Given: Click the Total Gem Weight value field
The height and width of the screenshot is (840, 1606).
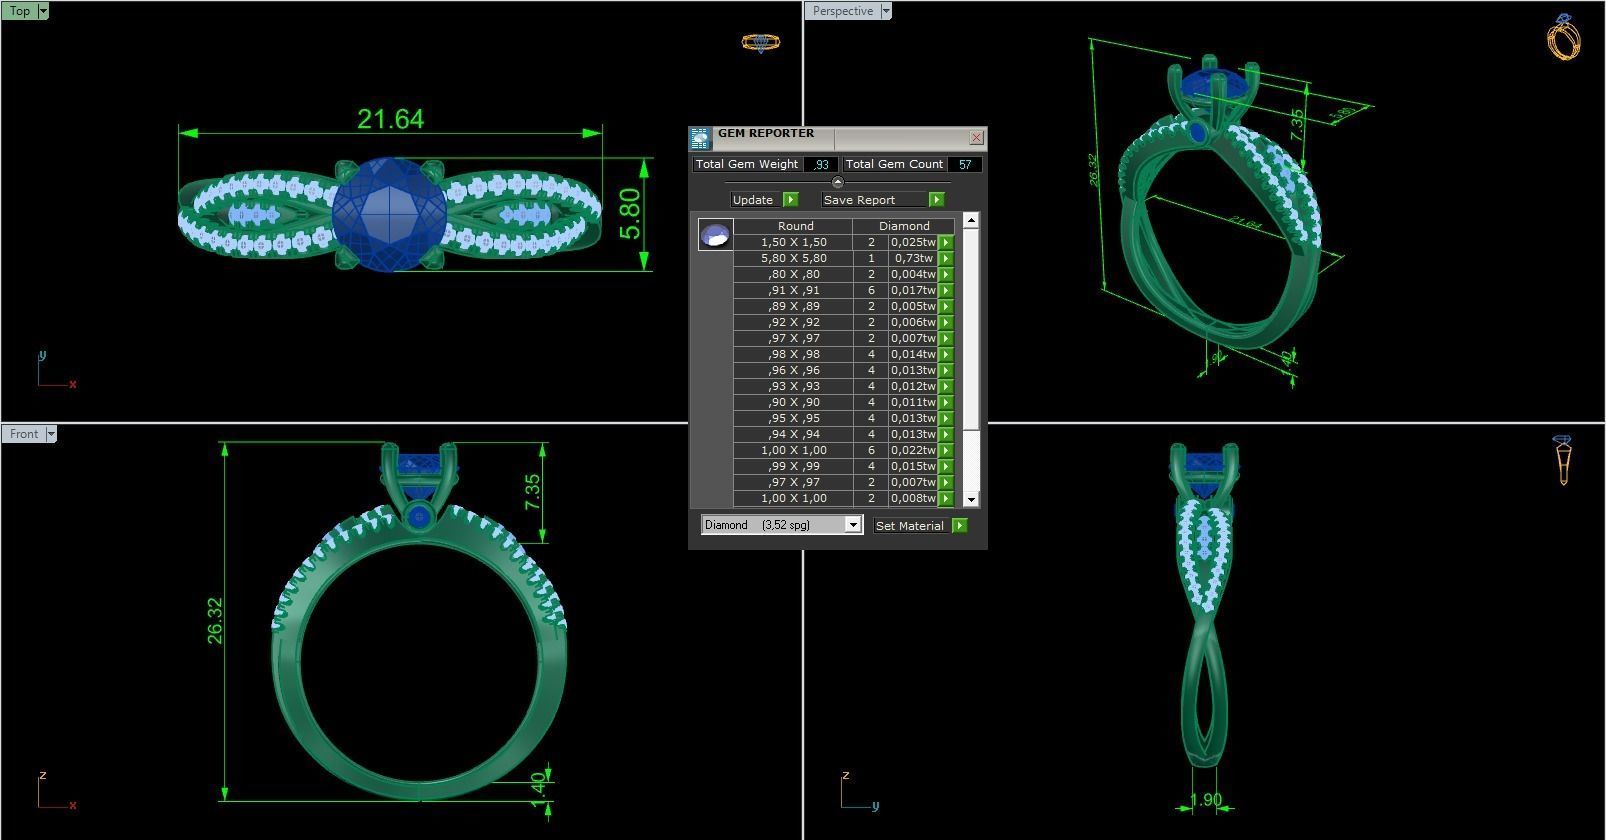Looking at the screenshot, I should click(x=821, y=165).
